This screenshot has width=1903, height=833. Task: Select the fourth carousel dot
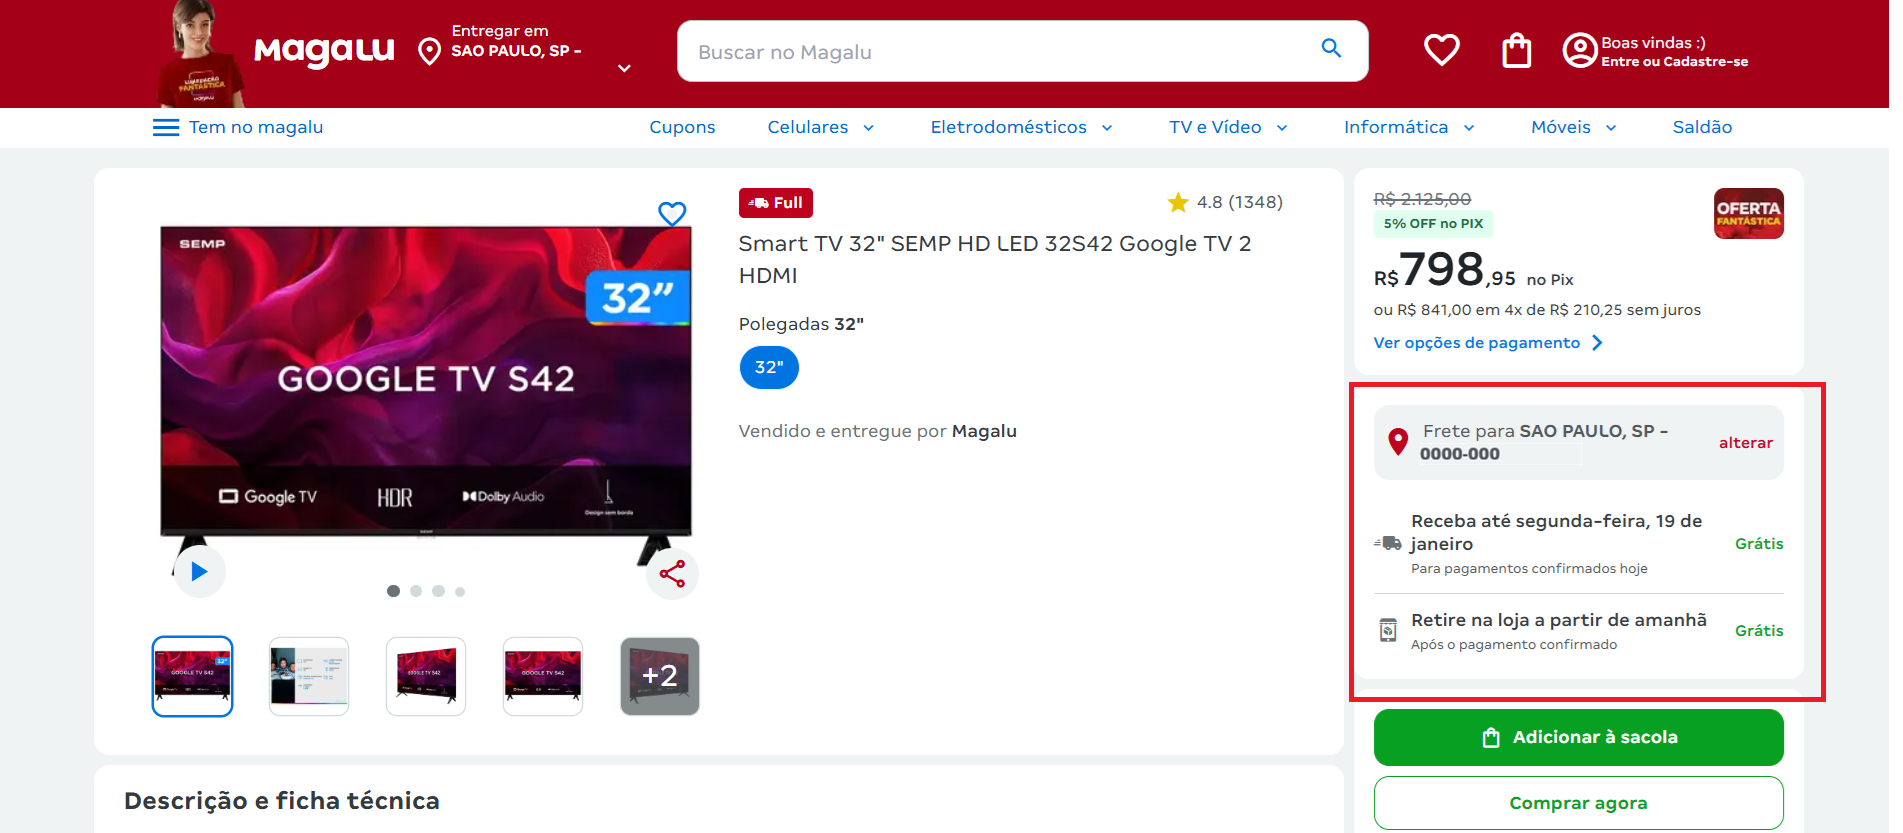tap(460, 591)
